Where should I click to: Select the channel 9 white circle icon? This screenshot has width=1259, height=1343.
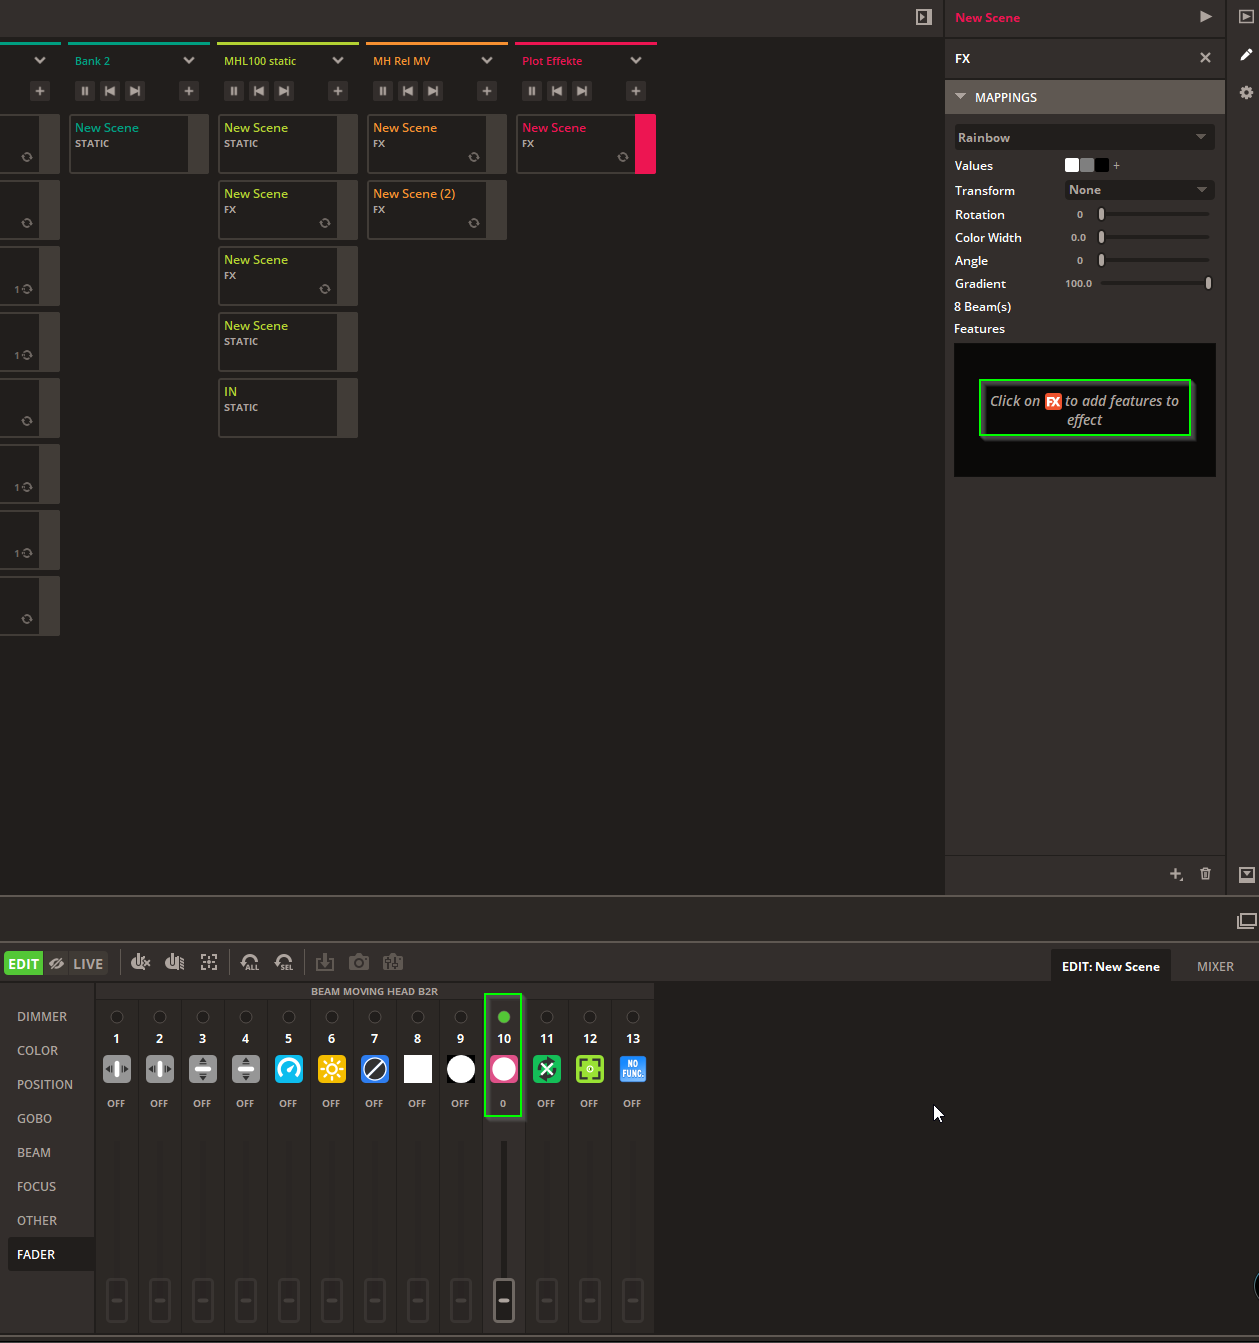pyautogui.click(x=461, y=1069)
